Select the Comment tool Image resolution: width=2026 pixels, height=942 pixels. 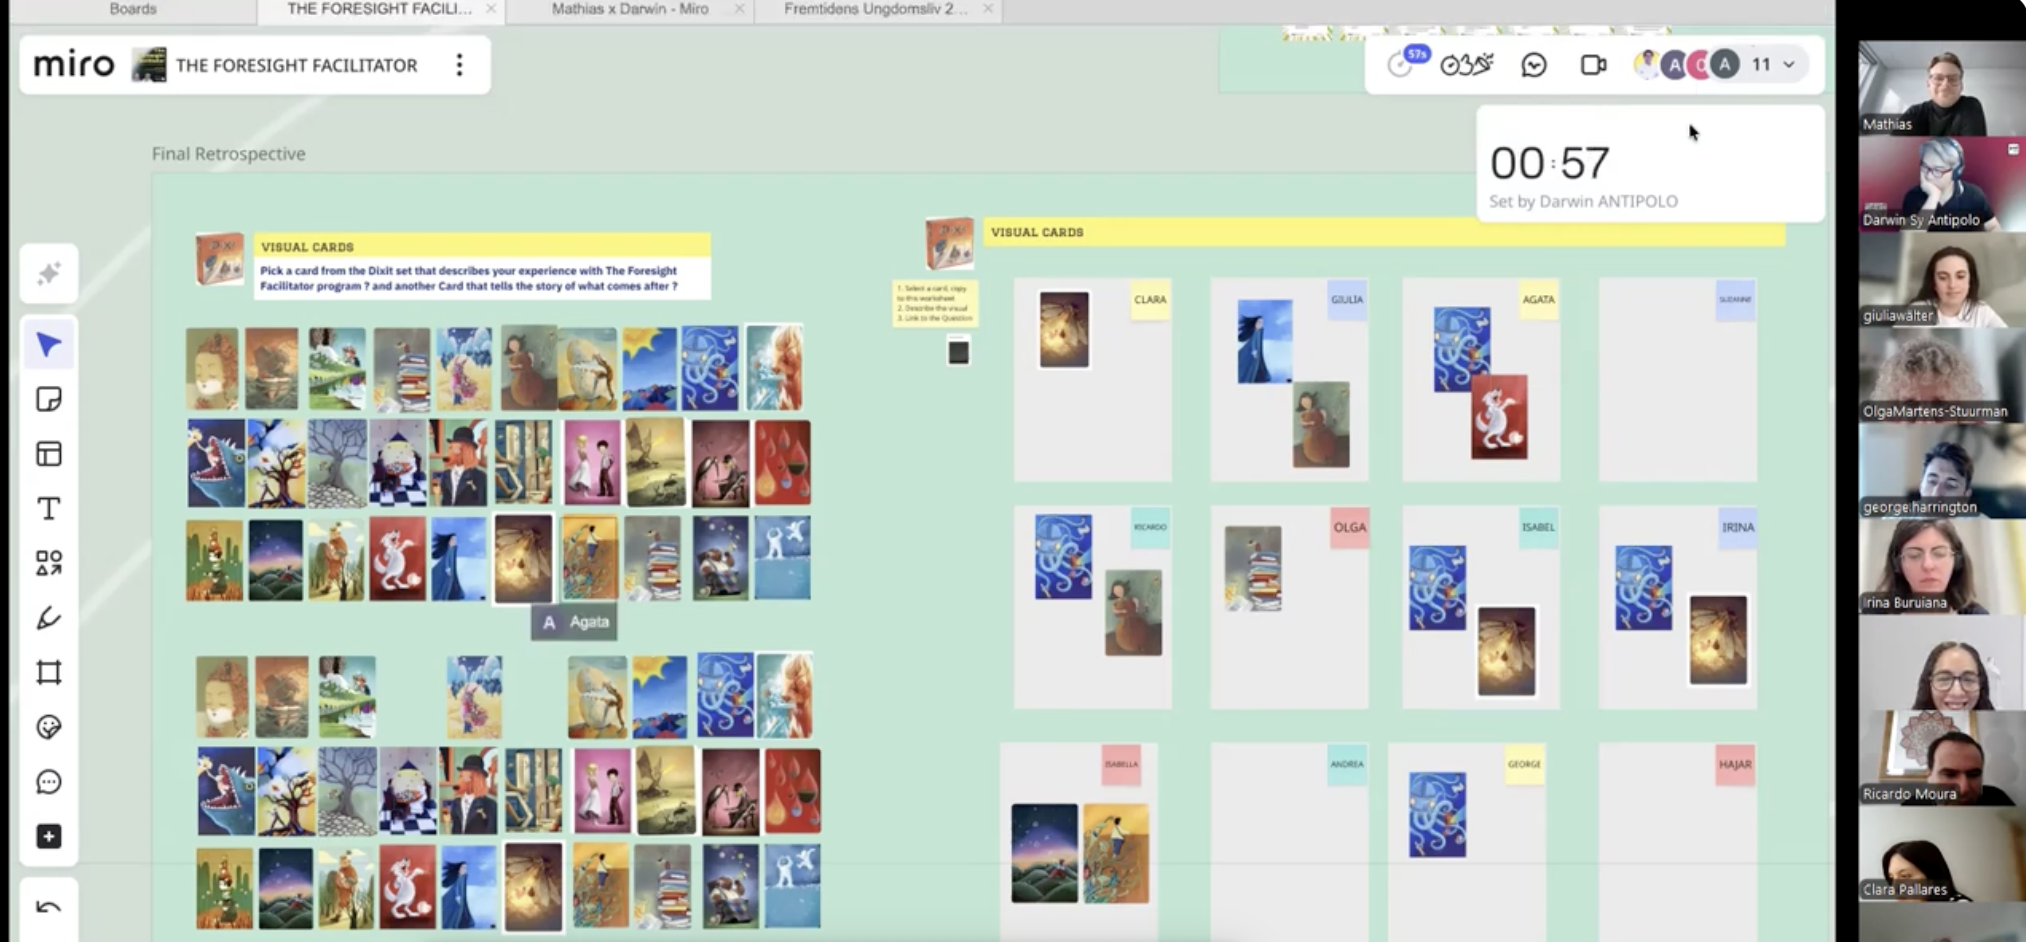(49, 781)
